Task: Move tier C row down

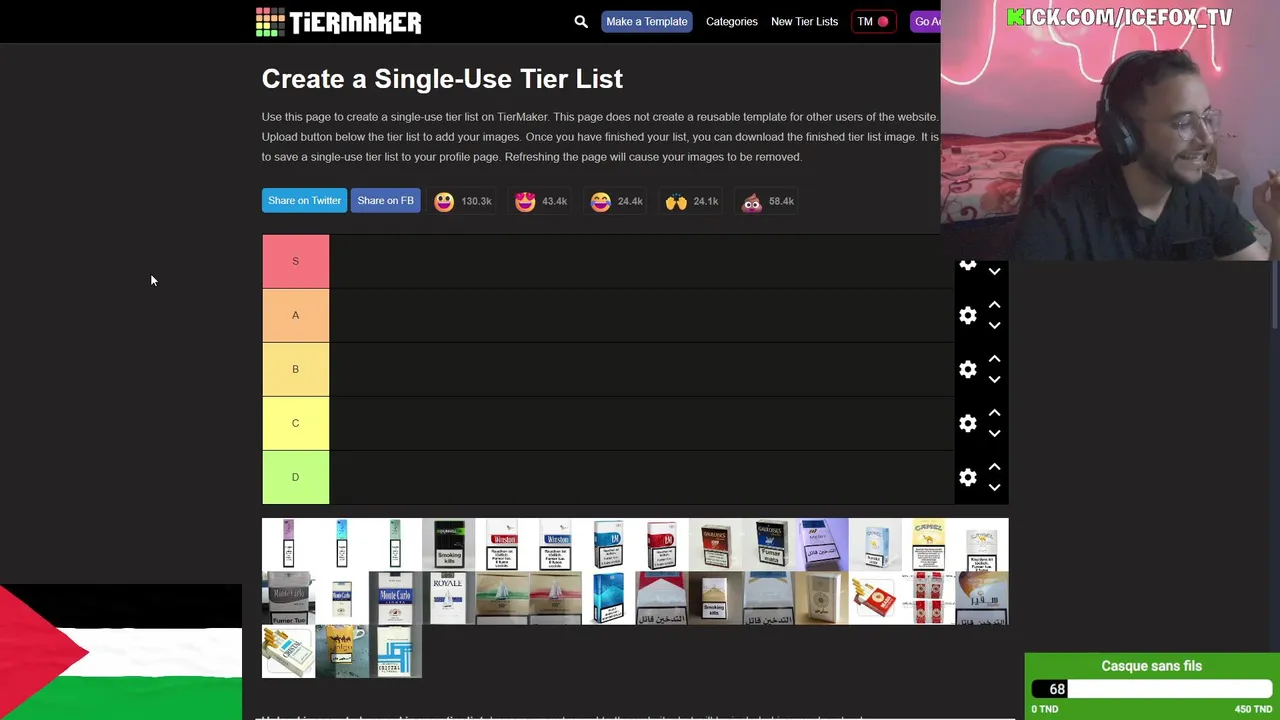Action: 994,433
